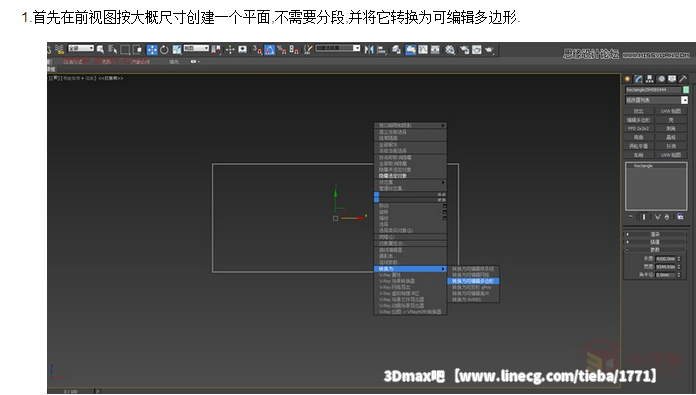Expand the 渲染 rollout

point(655,234)
